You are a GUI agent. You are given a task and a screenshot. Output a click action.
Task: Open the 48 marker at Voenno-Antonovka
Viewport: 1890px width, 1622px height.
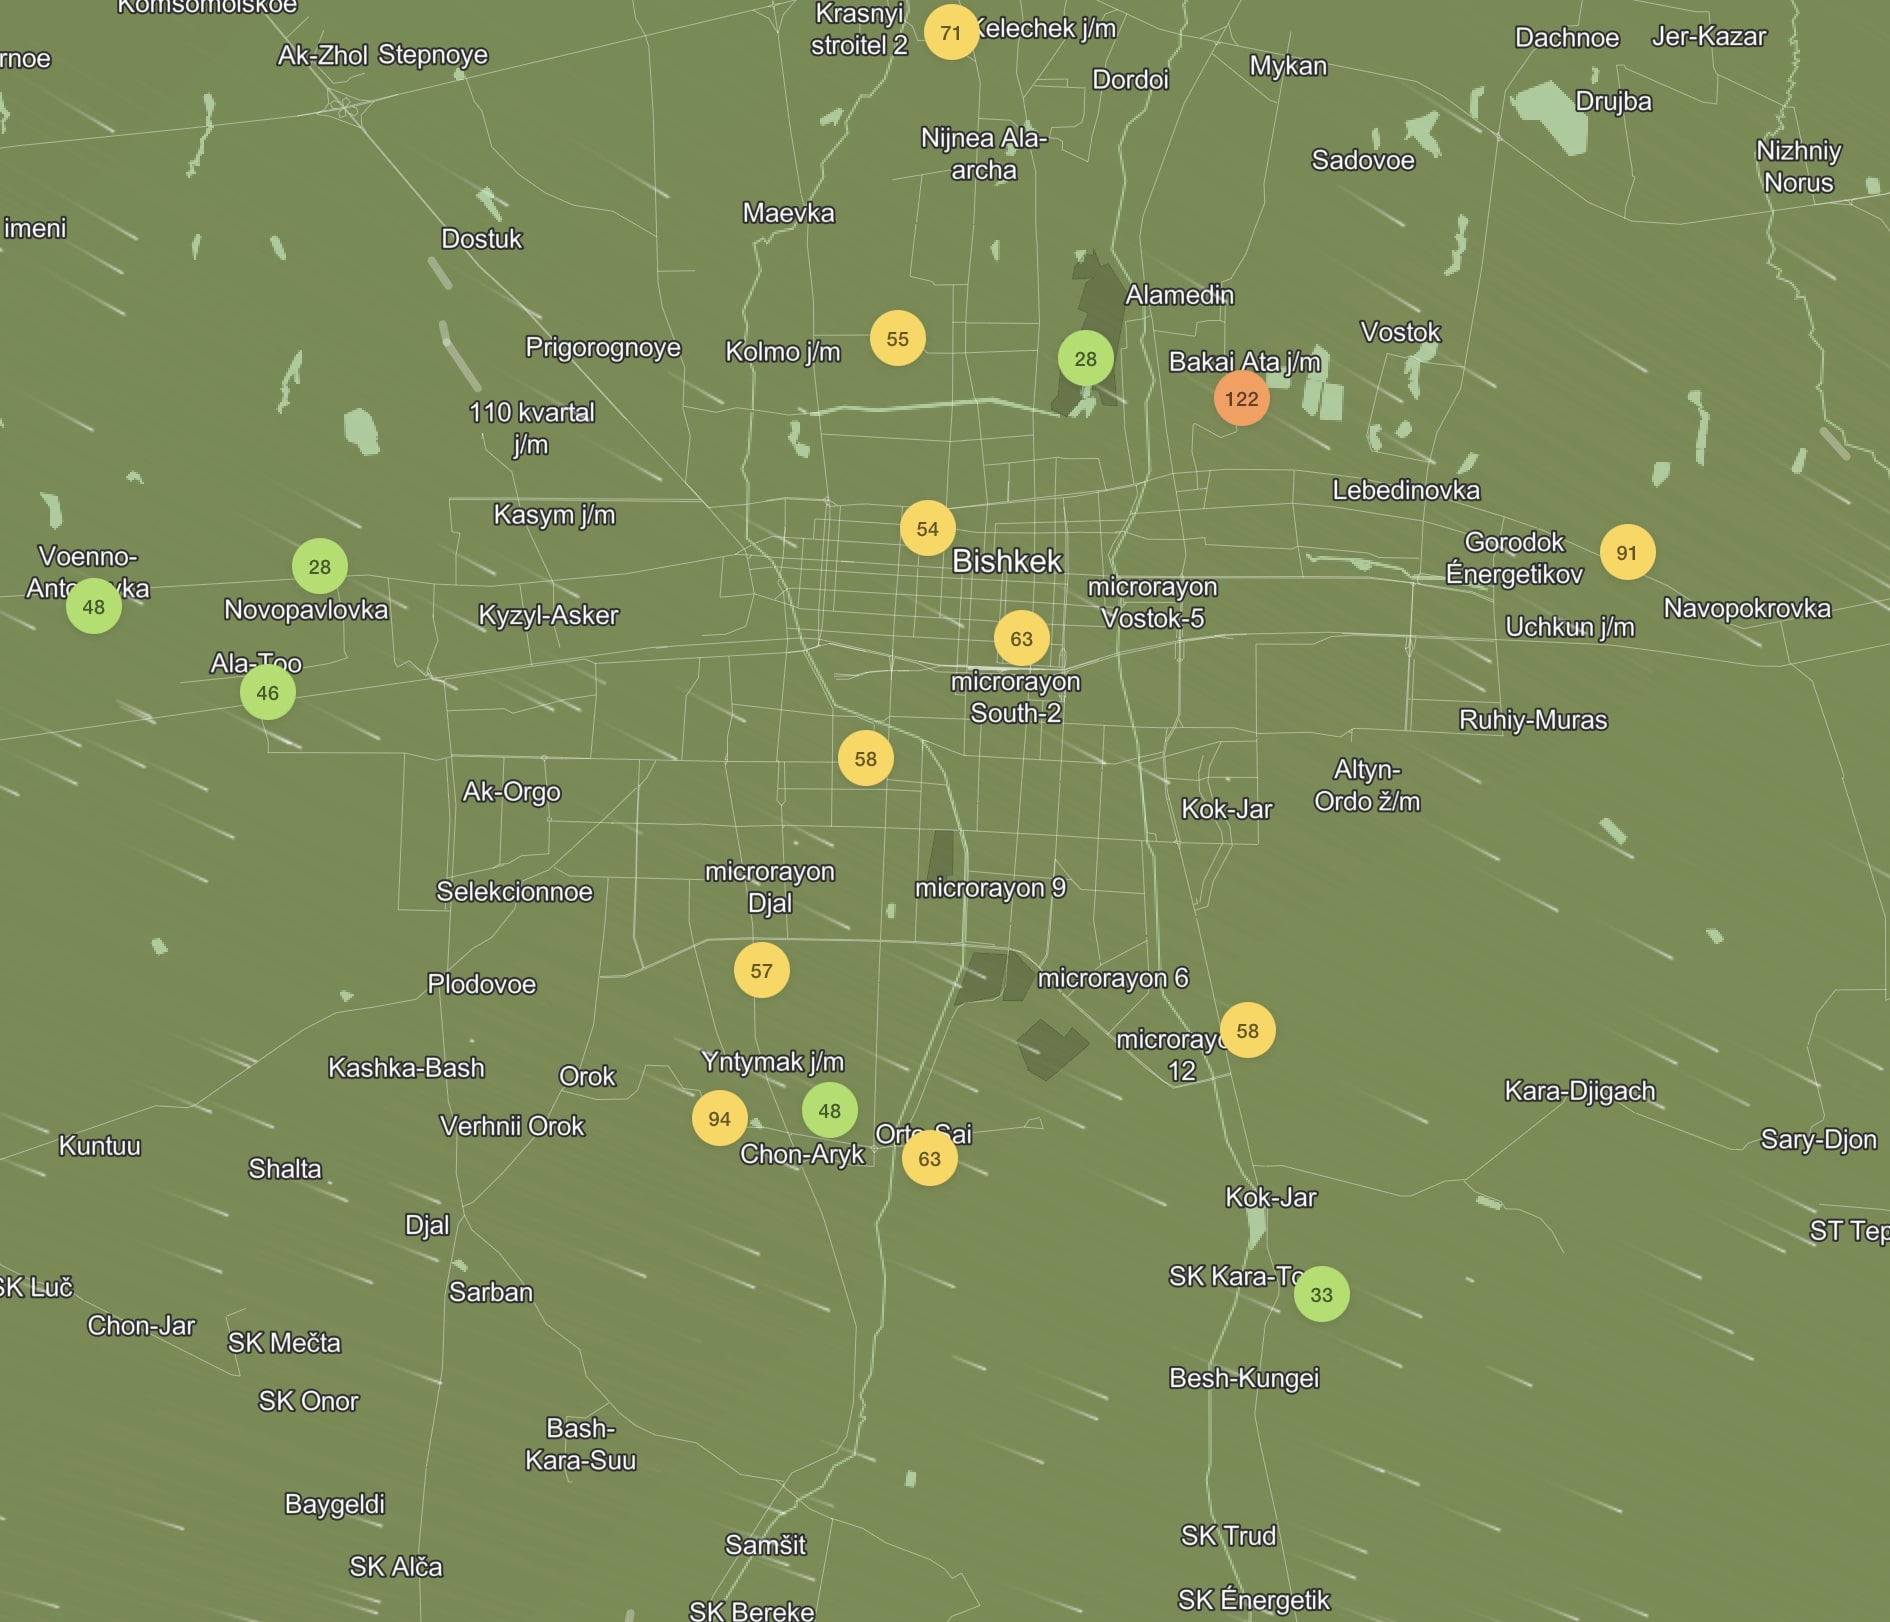point(93,607)
